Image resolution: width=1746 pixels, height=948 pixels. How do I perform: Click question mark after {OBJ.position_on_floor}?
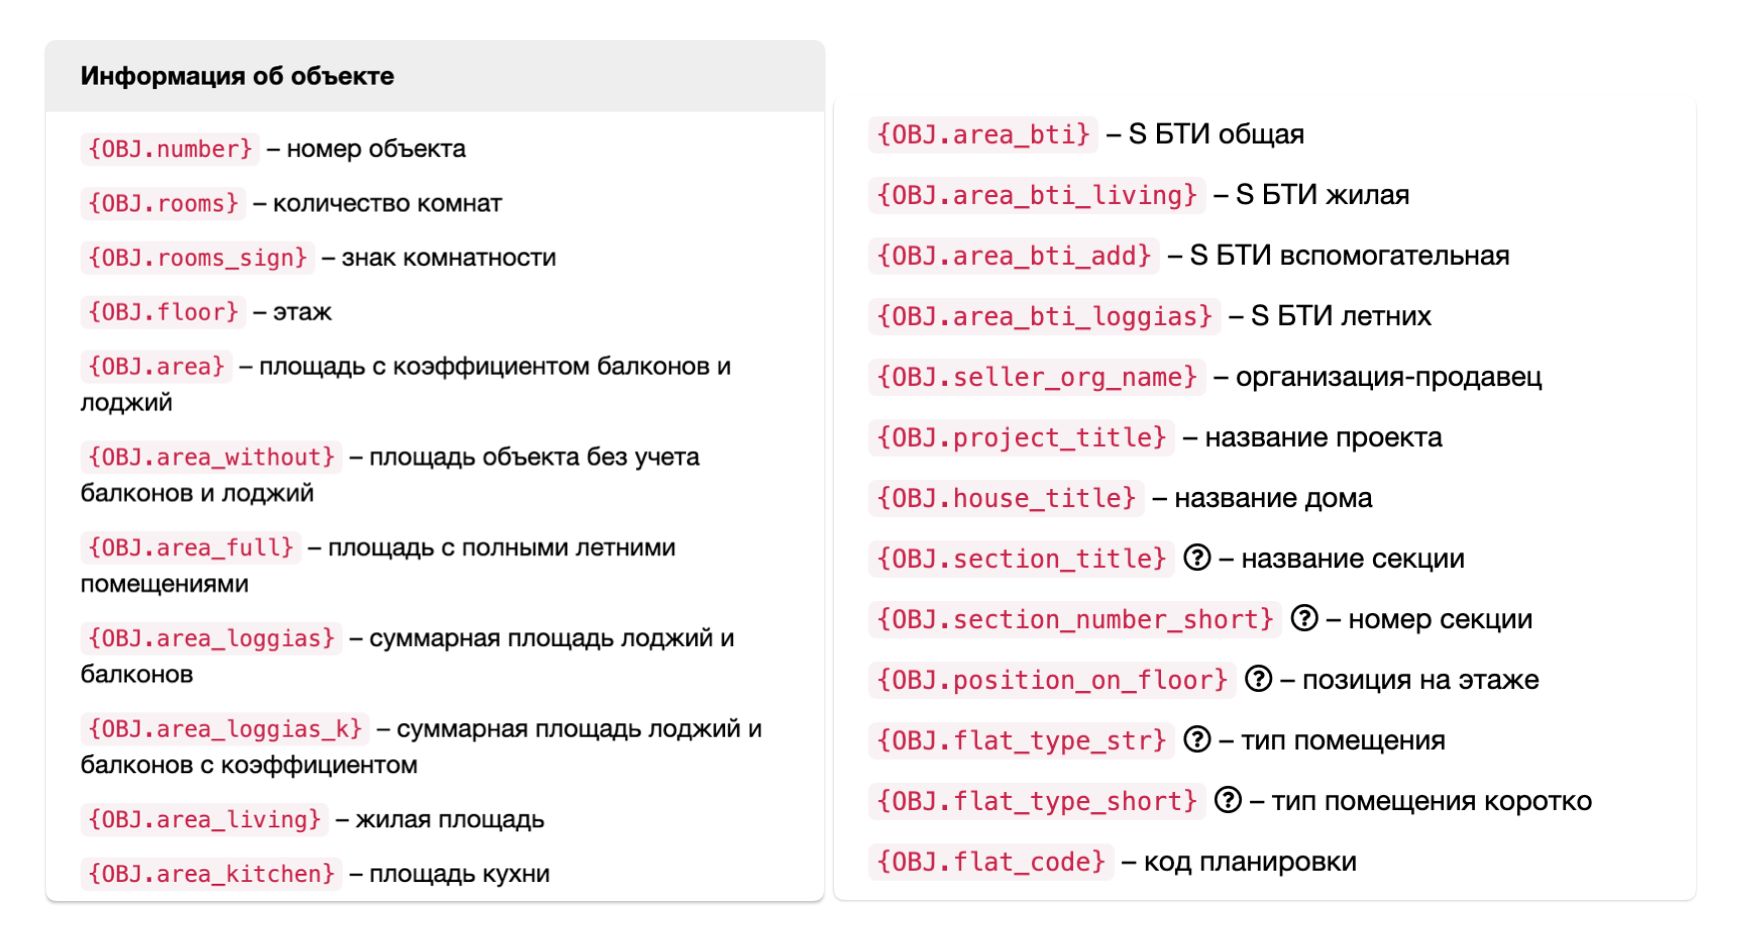pos(1258,680)
